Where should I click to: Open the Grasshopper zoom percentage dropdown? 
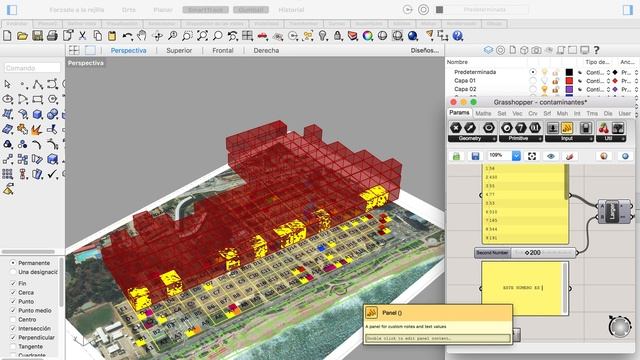[516, 156]
